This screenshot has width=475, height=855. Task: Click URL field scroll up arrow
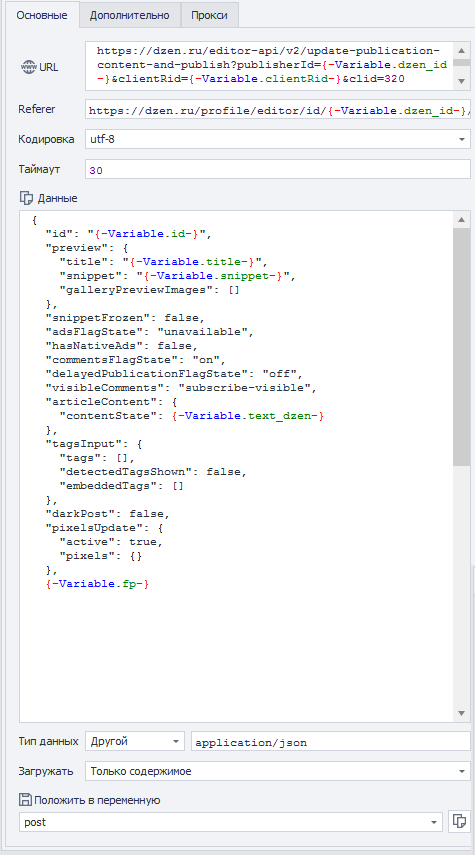point(461,51)
